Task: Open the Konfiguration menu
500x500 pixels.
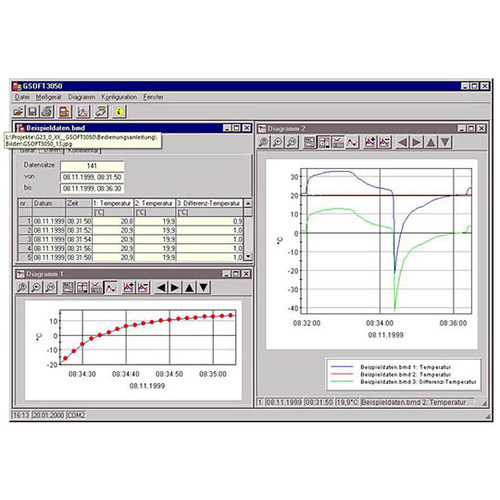Action: point(119,97)
